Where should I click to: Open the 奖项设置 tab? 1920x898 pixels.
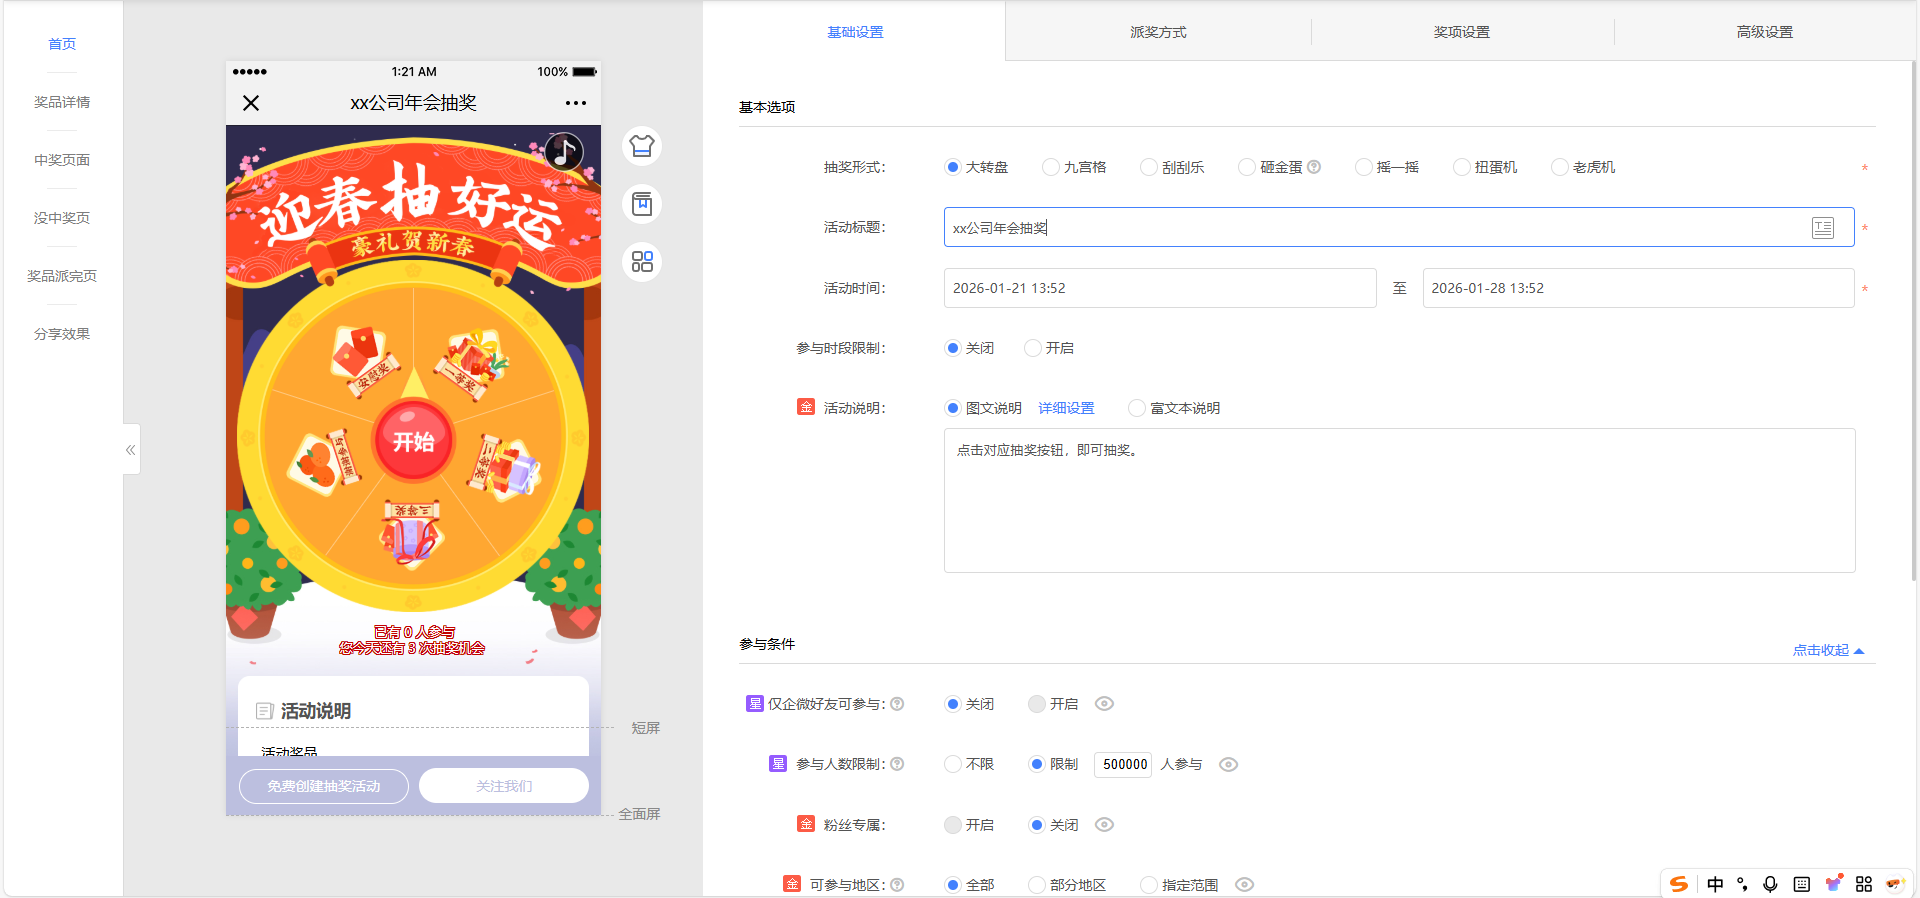1462,32
